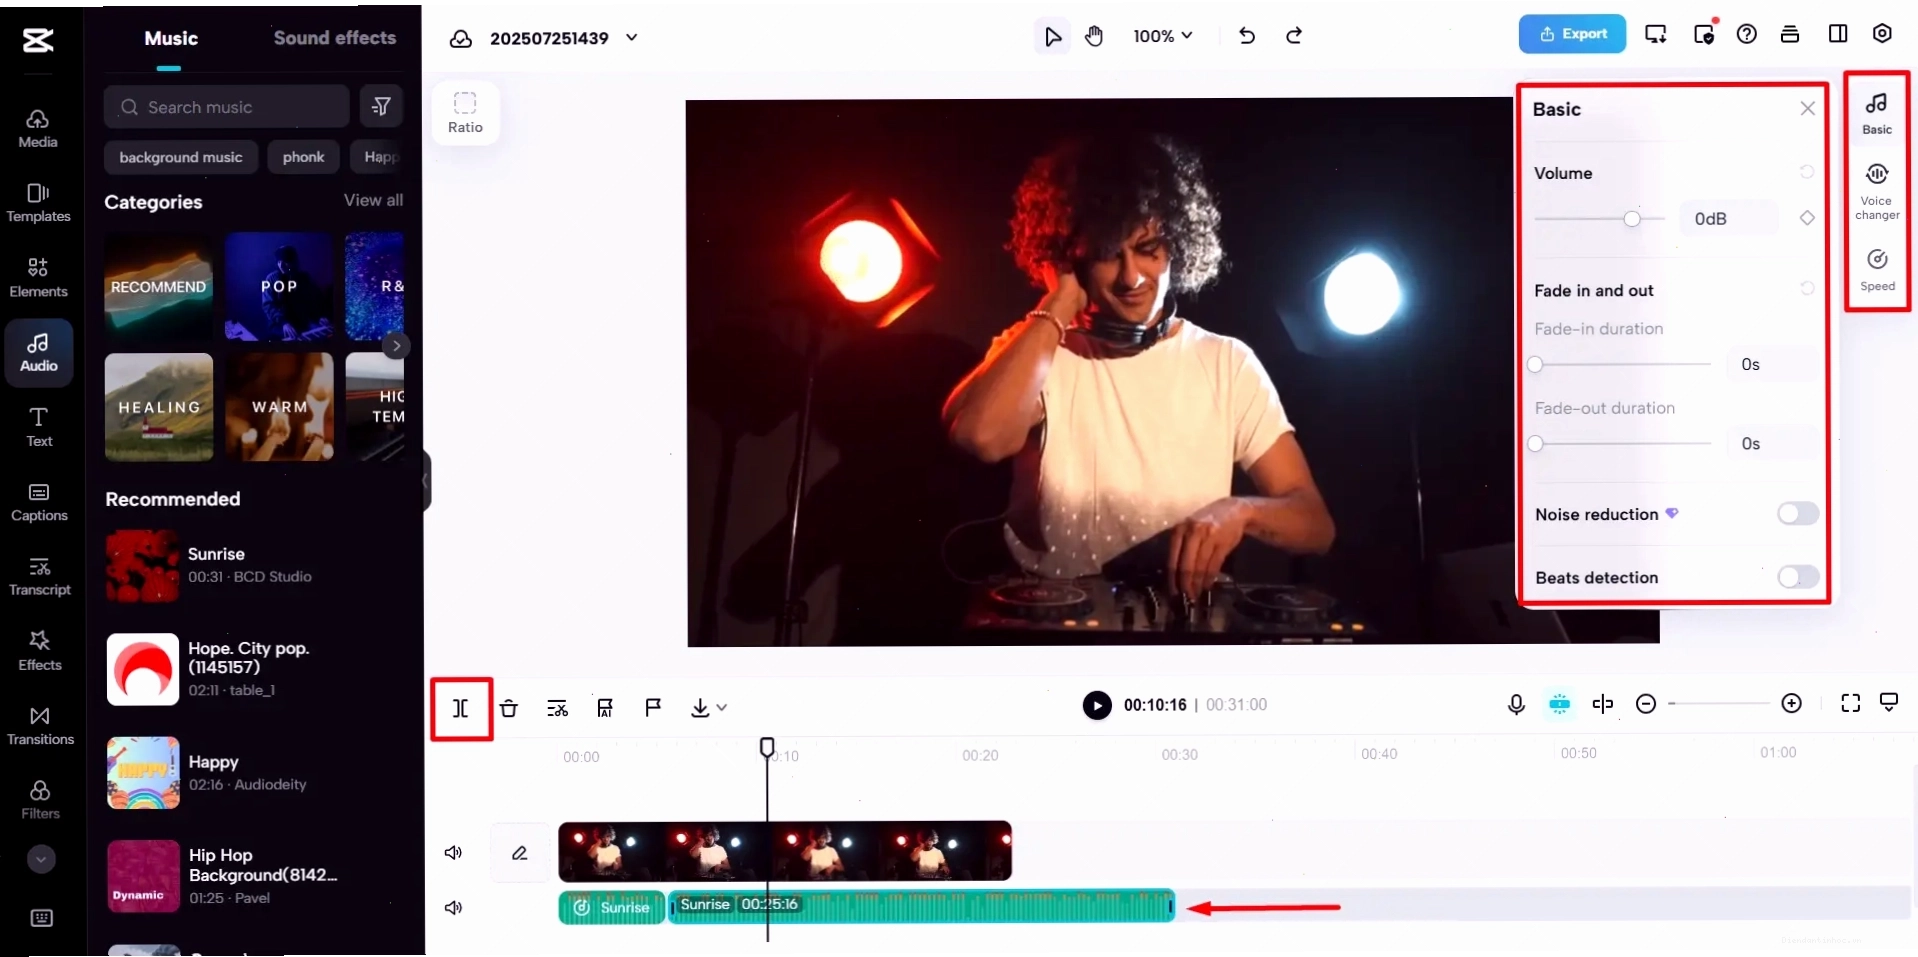Open the Effects sidebar section
The image size is (1918, 957).
[x=38, y=651]
